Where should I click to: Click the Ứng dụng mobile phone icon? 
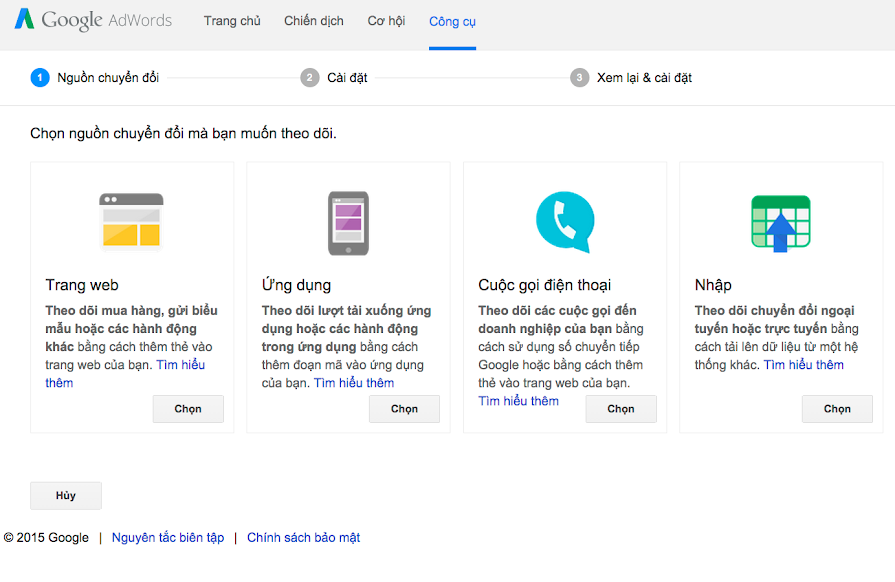click(x=348, y=222)
